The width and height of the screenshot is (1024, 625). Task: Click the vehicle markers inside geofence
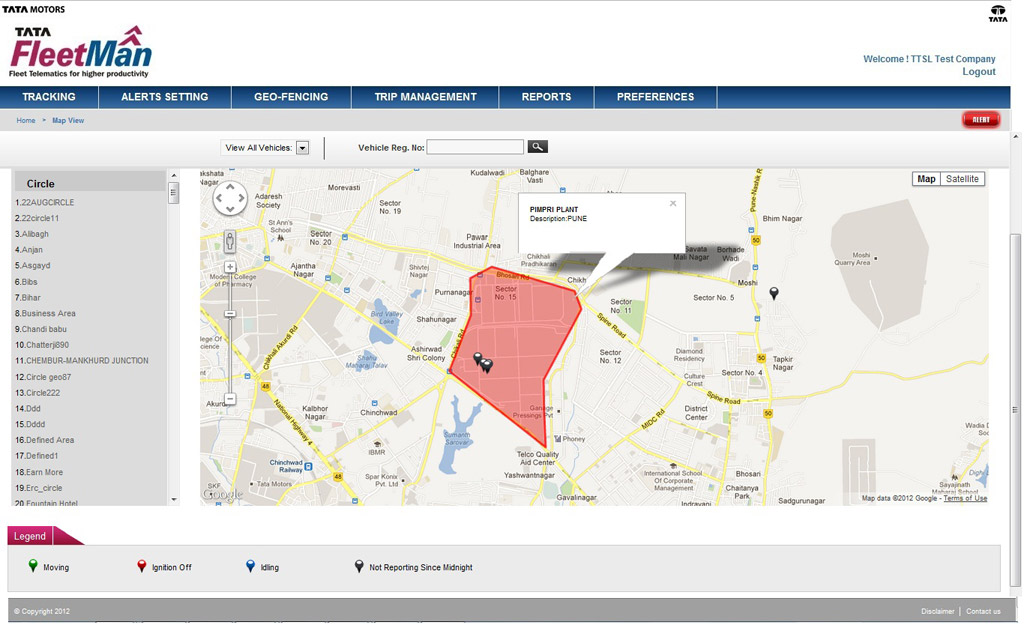[483, 363]
